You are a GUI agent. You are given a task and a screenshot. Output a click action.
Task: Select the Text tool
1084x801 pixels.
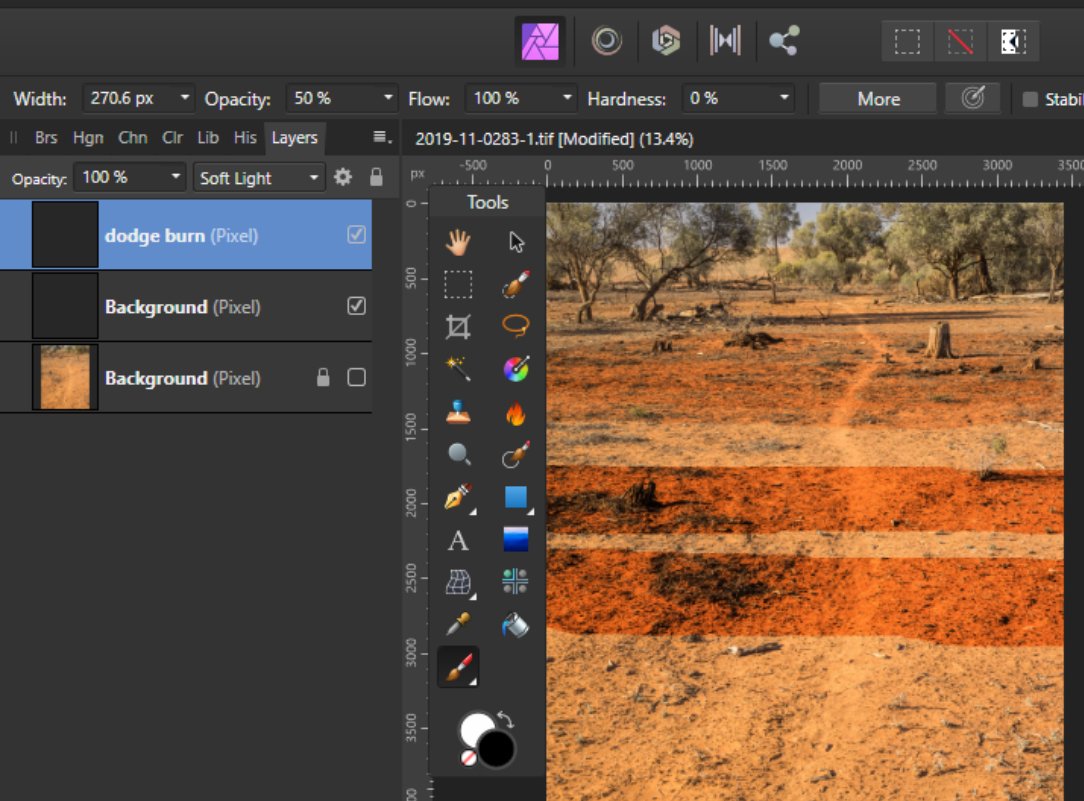pyautogui.click(x=458, y=540)
